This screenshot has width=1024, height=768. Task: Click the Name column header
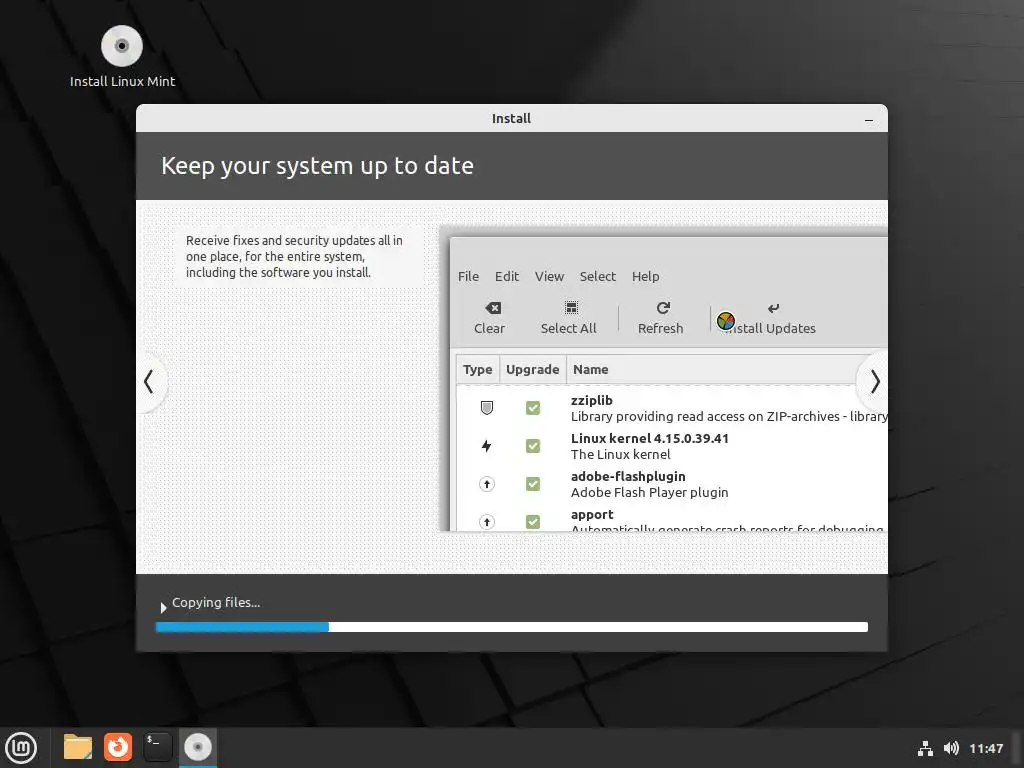[590, 370]
